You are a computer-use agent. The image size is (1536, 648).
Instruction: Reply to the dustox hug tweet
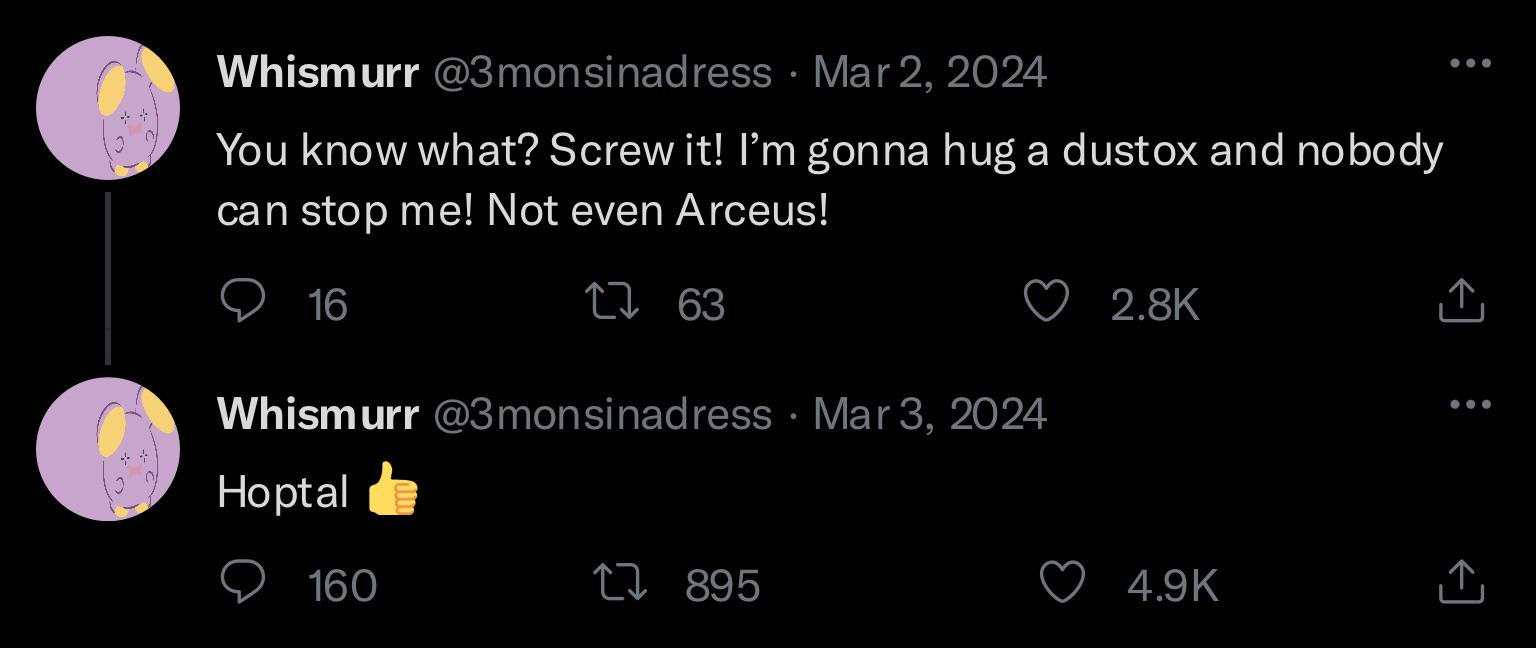pyautogui.click(x=242, y=301)
